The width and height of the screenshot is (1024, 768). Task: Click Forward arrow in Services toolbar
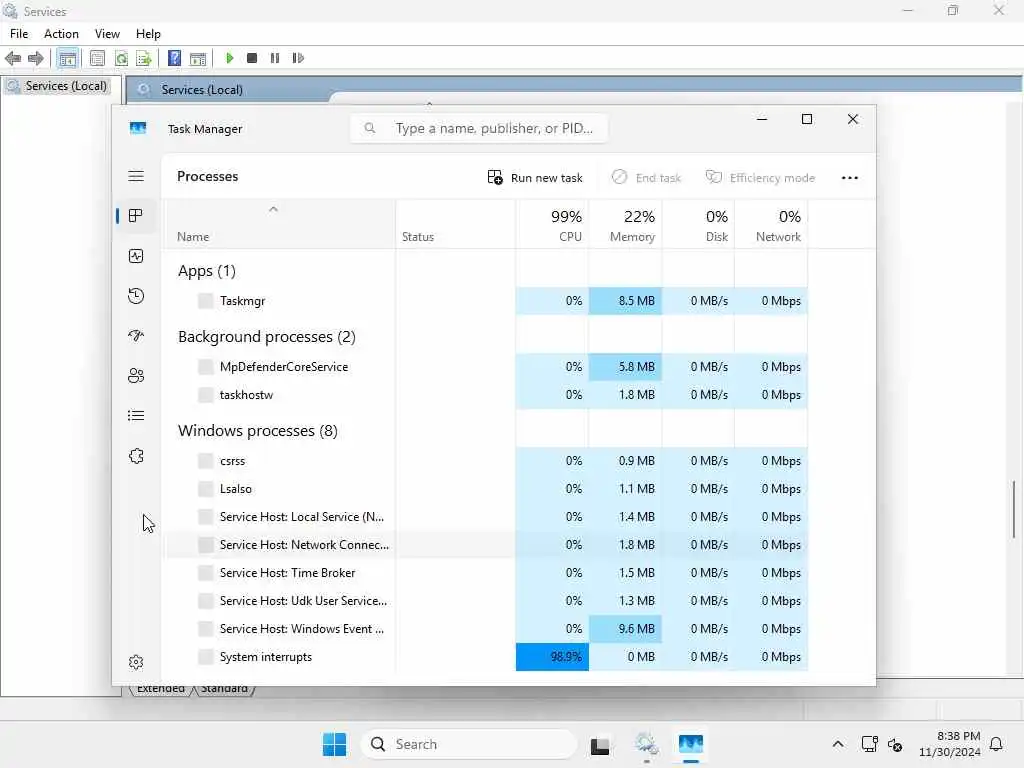(36, 58)
